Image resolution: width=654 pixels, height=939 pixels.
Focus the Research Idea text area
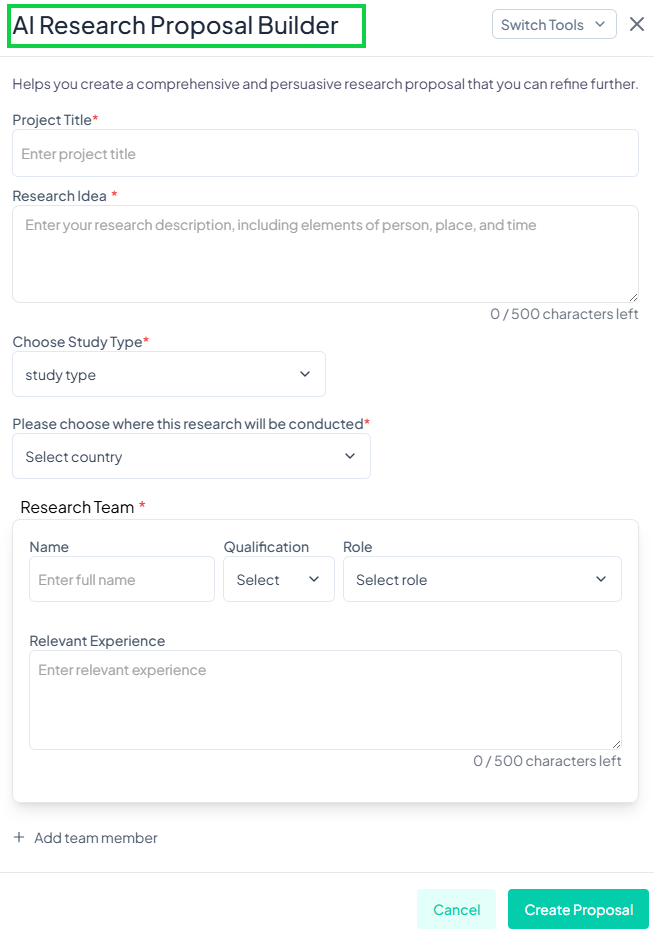[325, 254]
